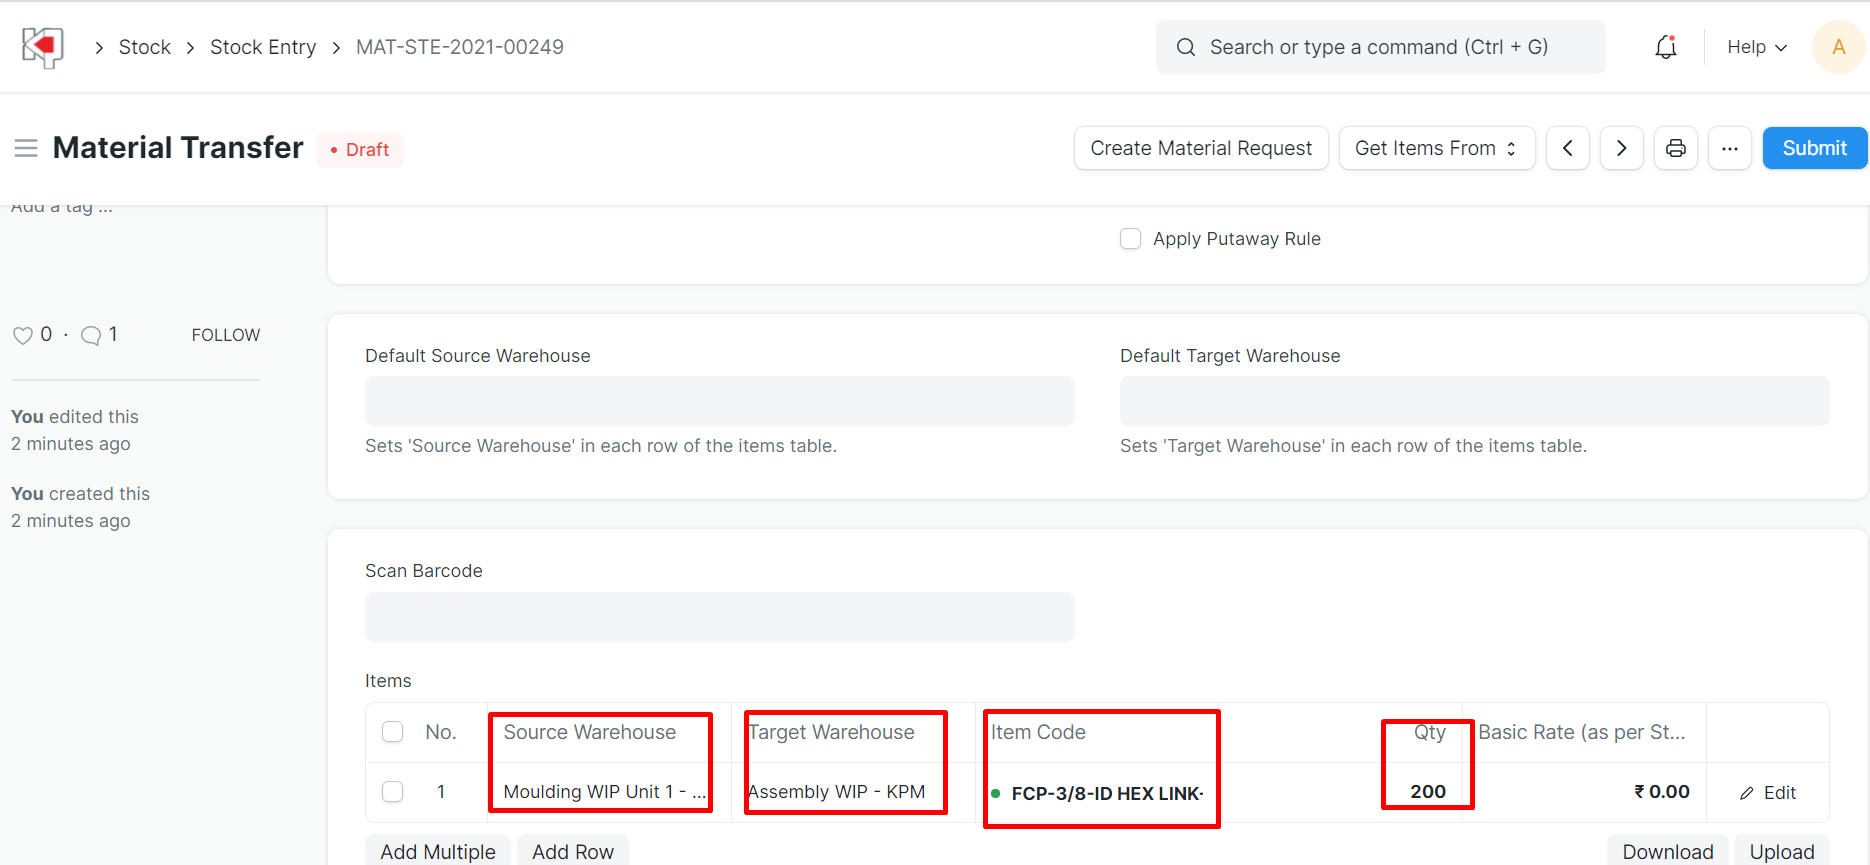The width and height of the screenshot is (1870, 865).
Task: Click the print icon
Action: point(1675,148)
